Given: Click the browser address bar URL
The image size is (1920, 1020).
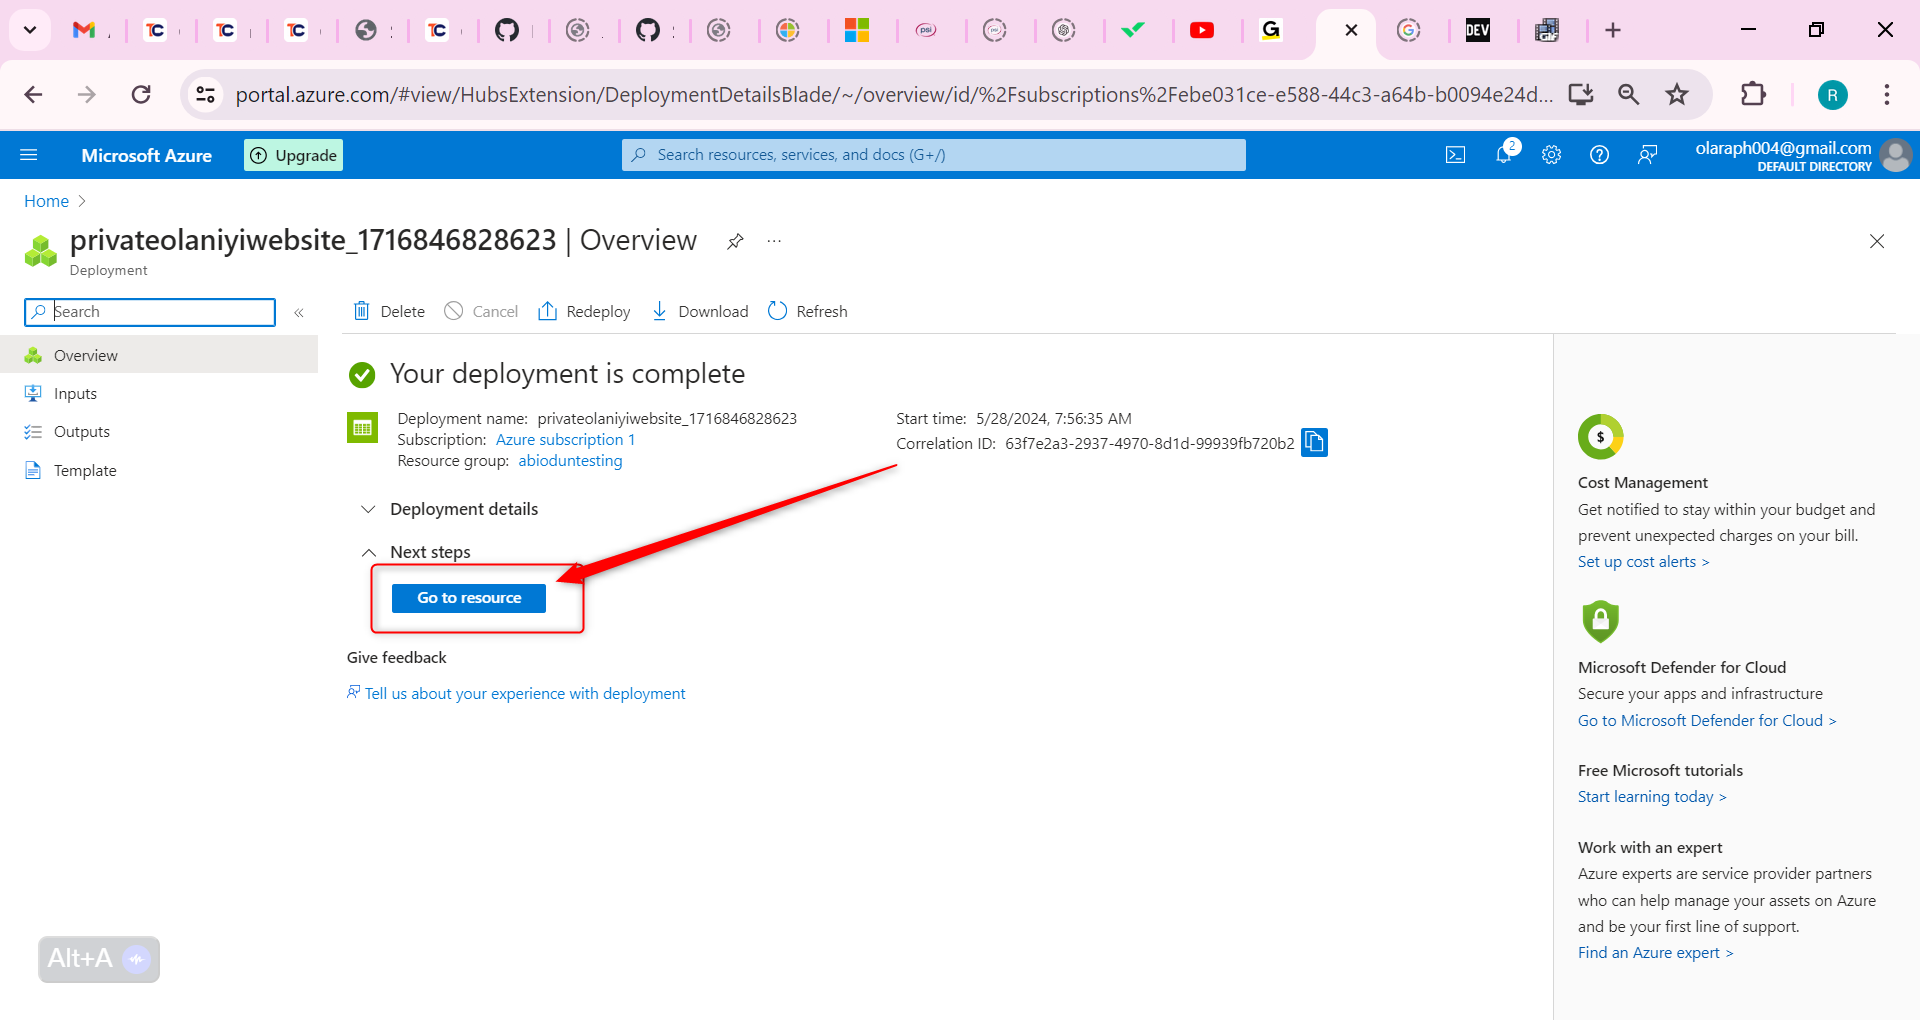Looking at the screenshot, I should 894,95.
